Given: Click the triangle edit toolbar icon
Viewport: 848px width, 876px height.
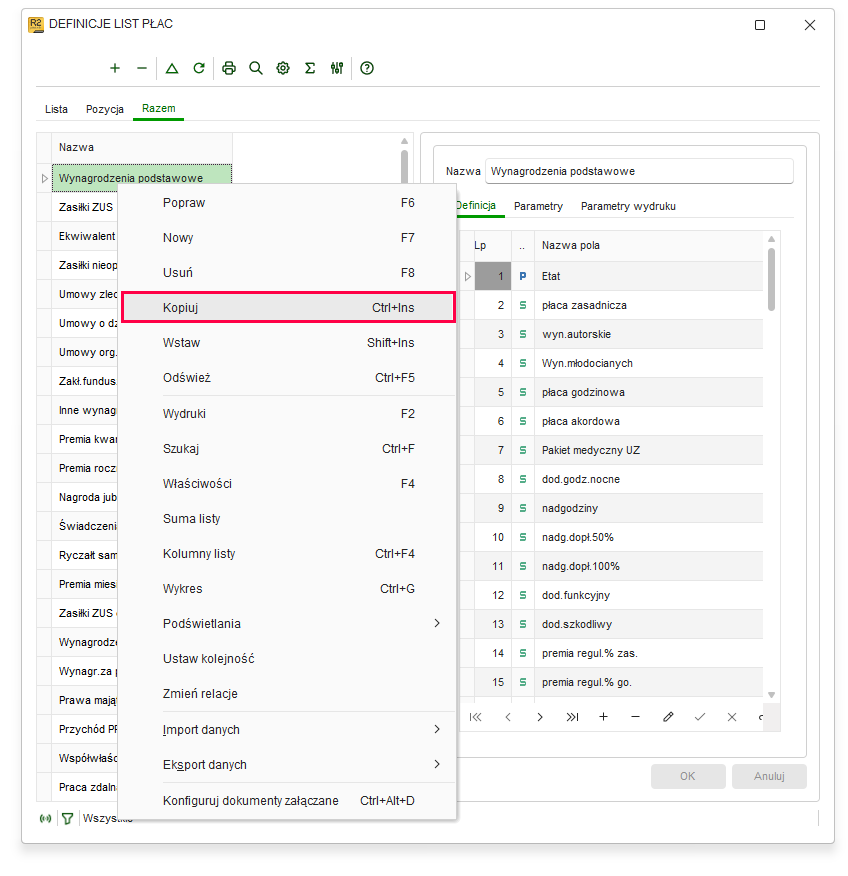Looking at the screenshot, I should pos(172,68).
